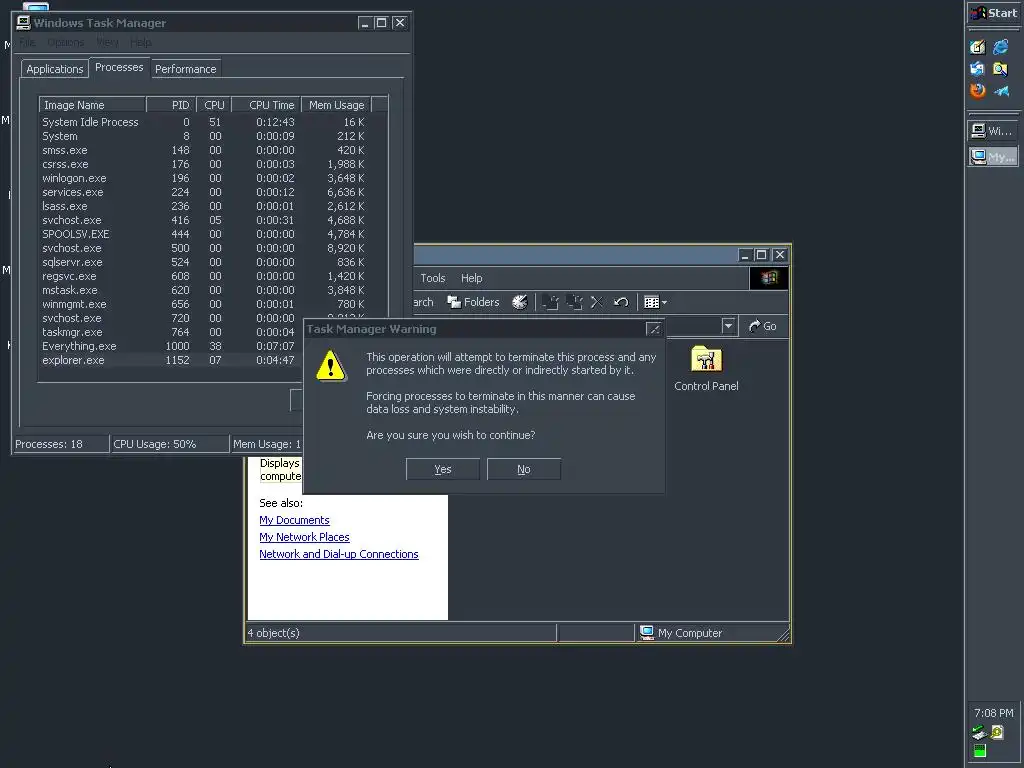Screen dimensions: 1024x768
Task: Open the View menu in Task Manager
Action: click(x=108, y=42)
